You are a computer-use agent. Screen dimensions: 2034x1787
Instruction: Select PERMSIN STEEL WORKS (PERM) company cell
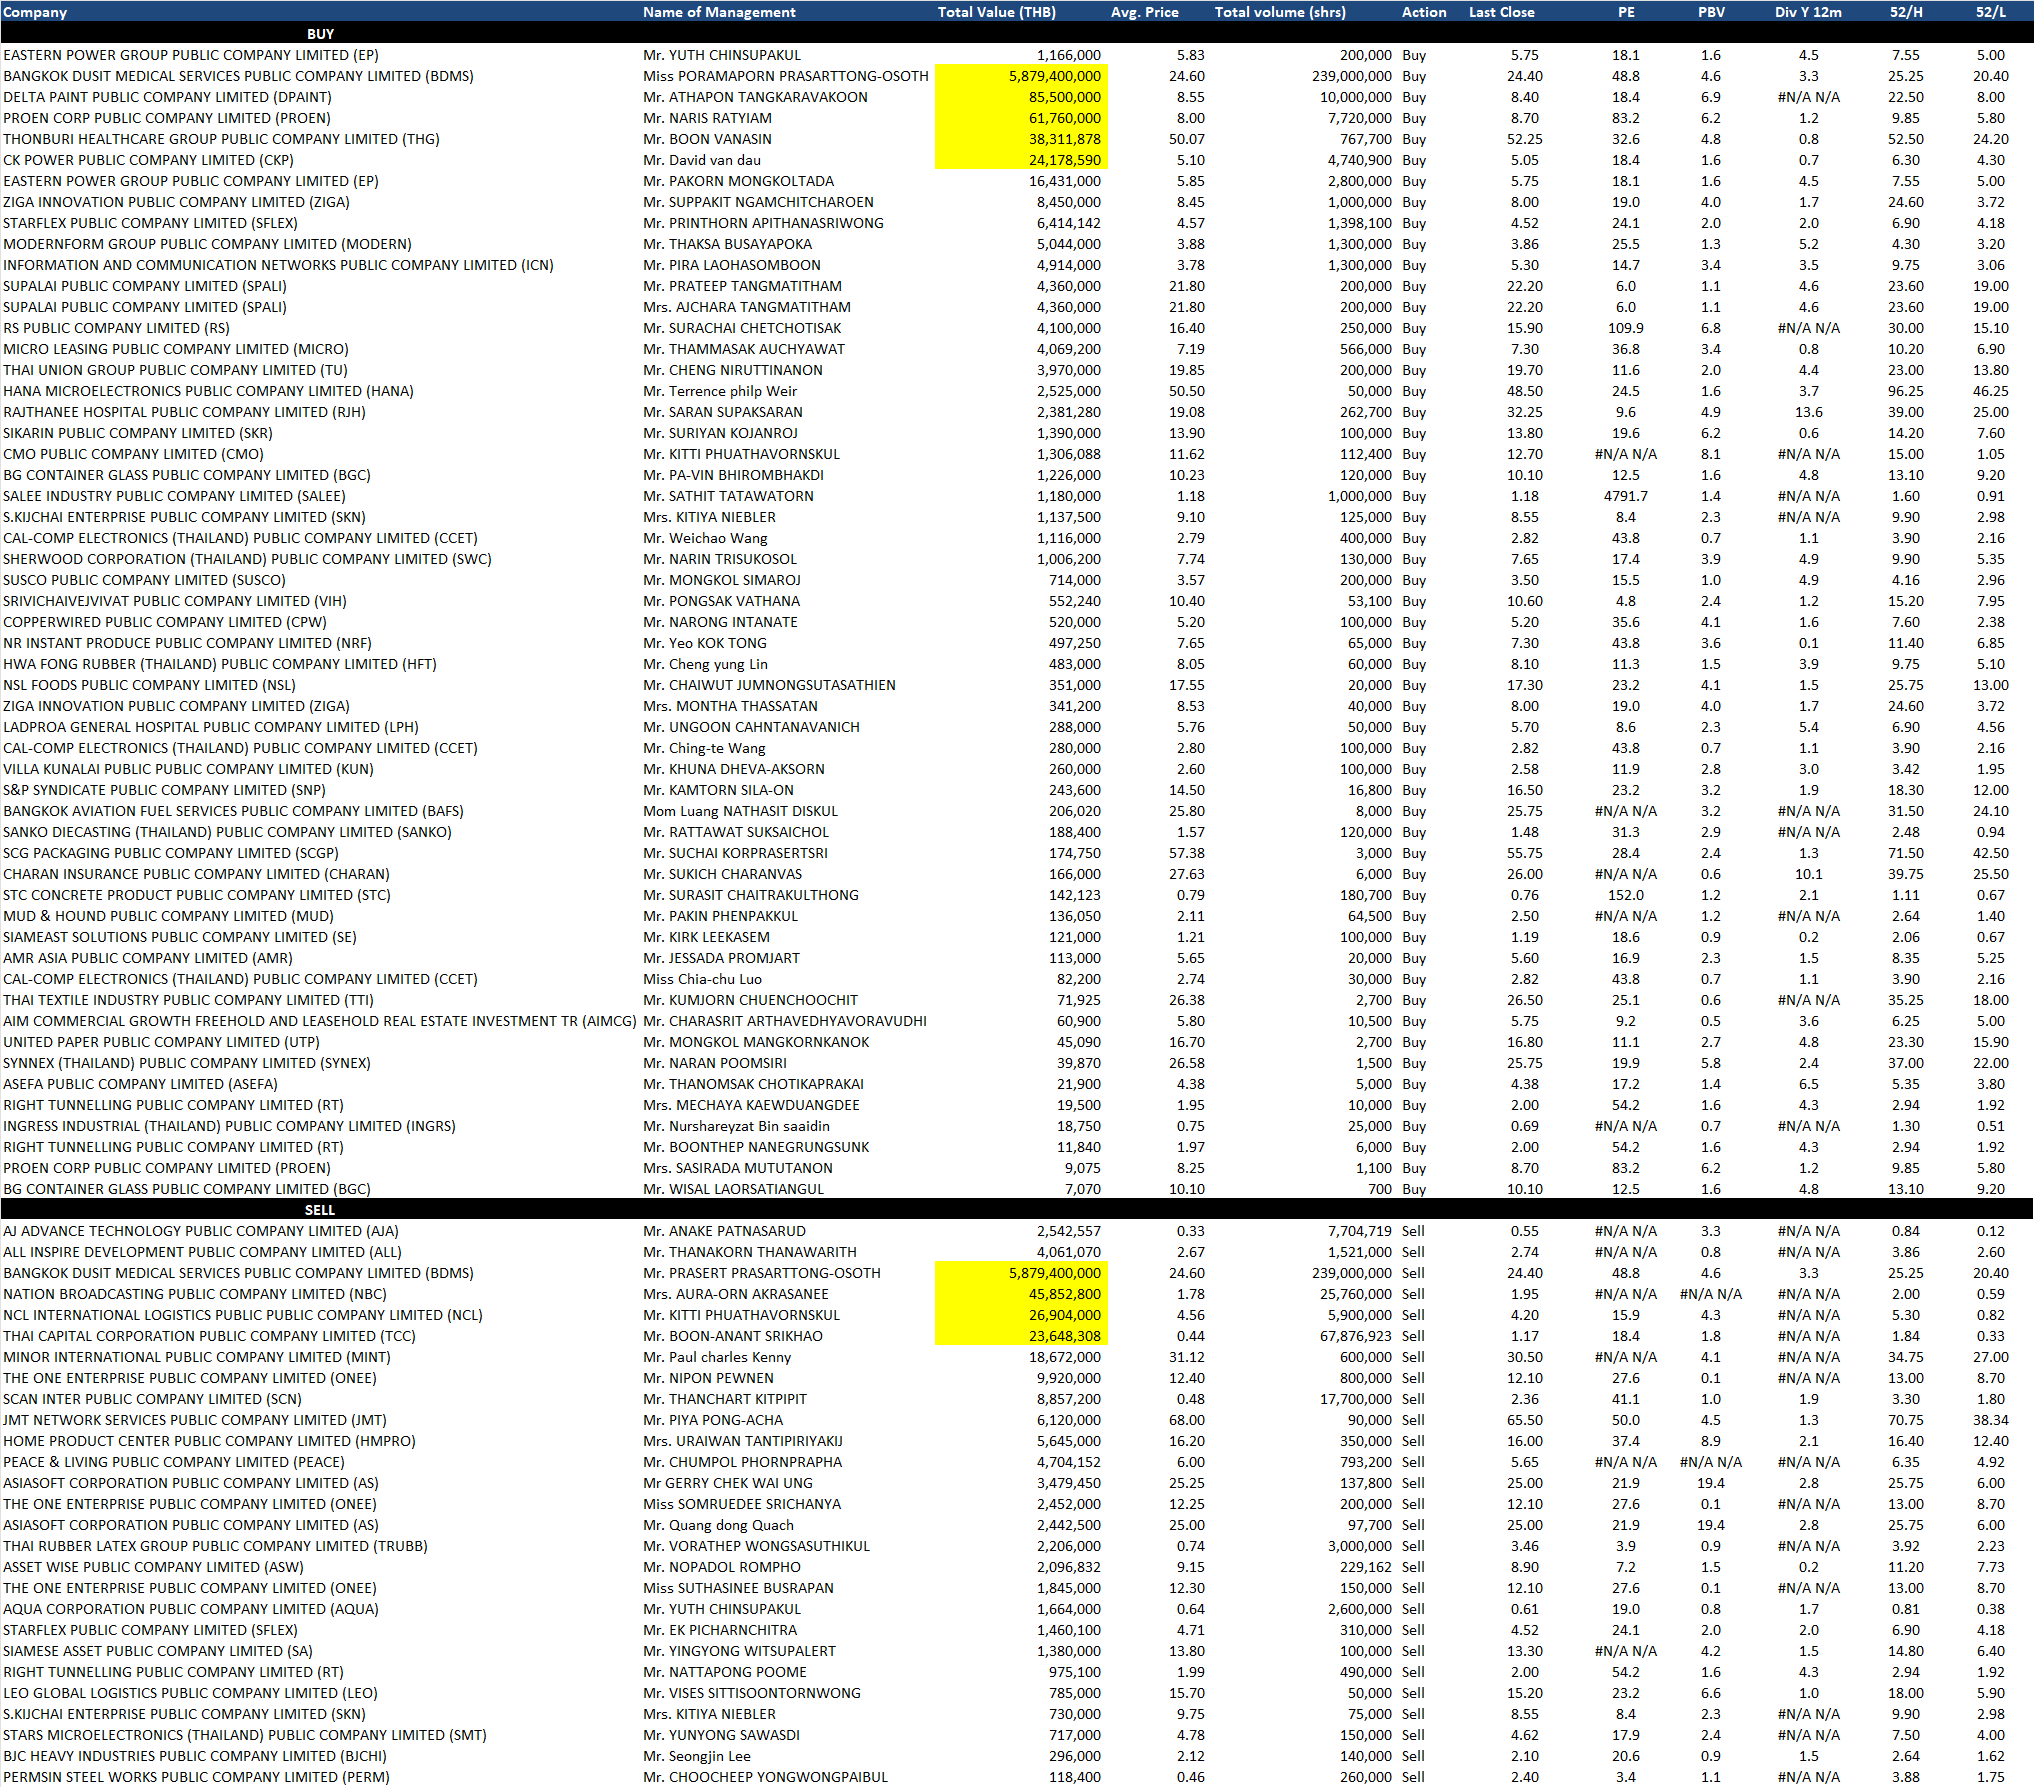coord(196,1777)
